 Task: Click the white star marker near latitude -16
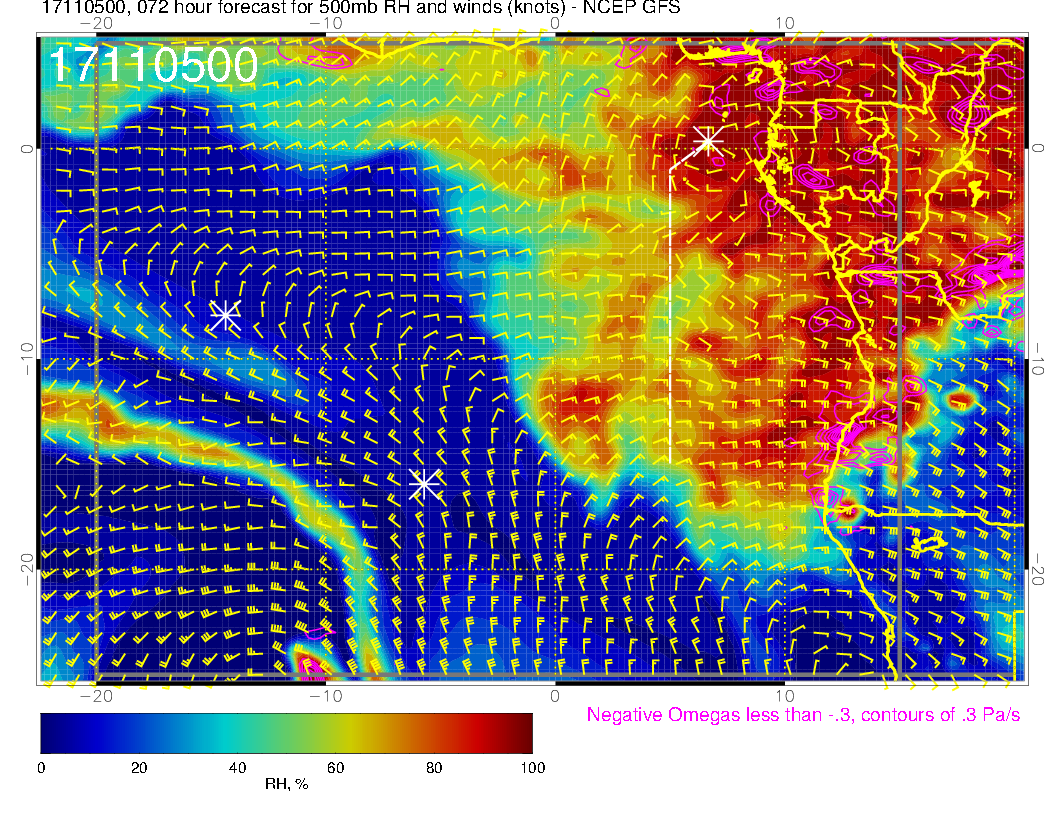[424, 483]
